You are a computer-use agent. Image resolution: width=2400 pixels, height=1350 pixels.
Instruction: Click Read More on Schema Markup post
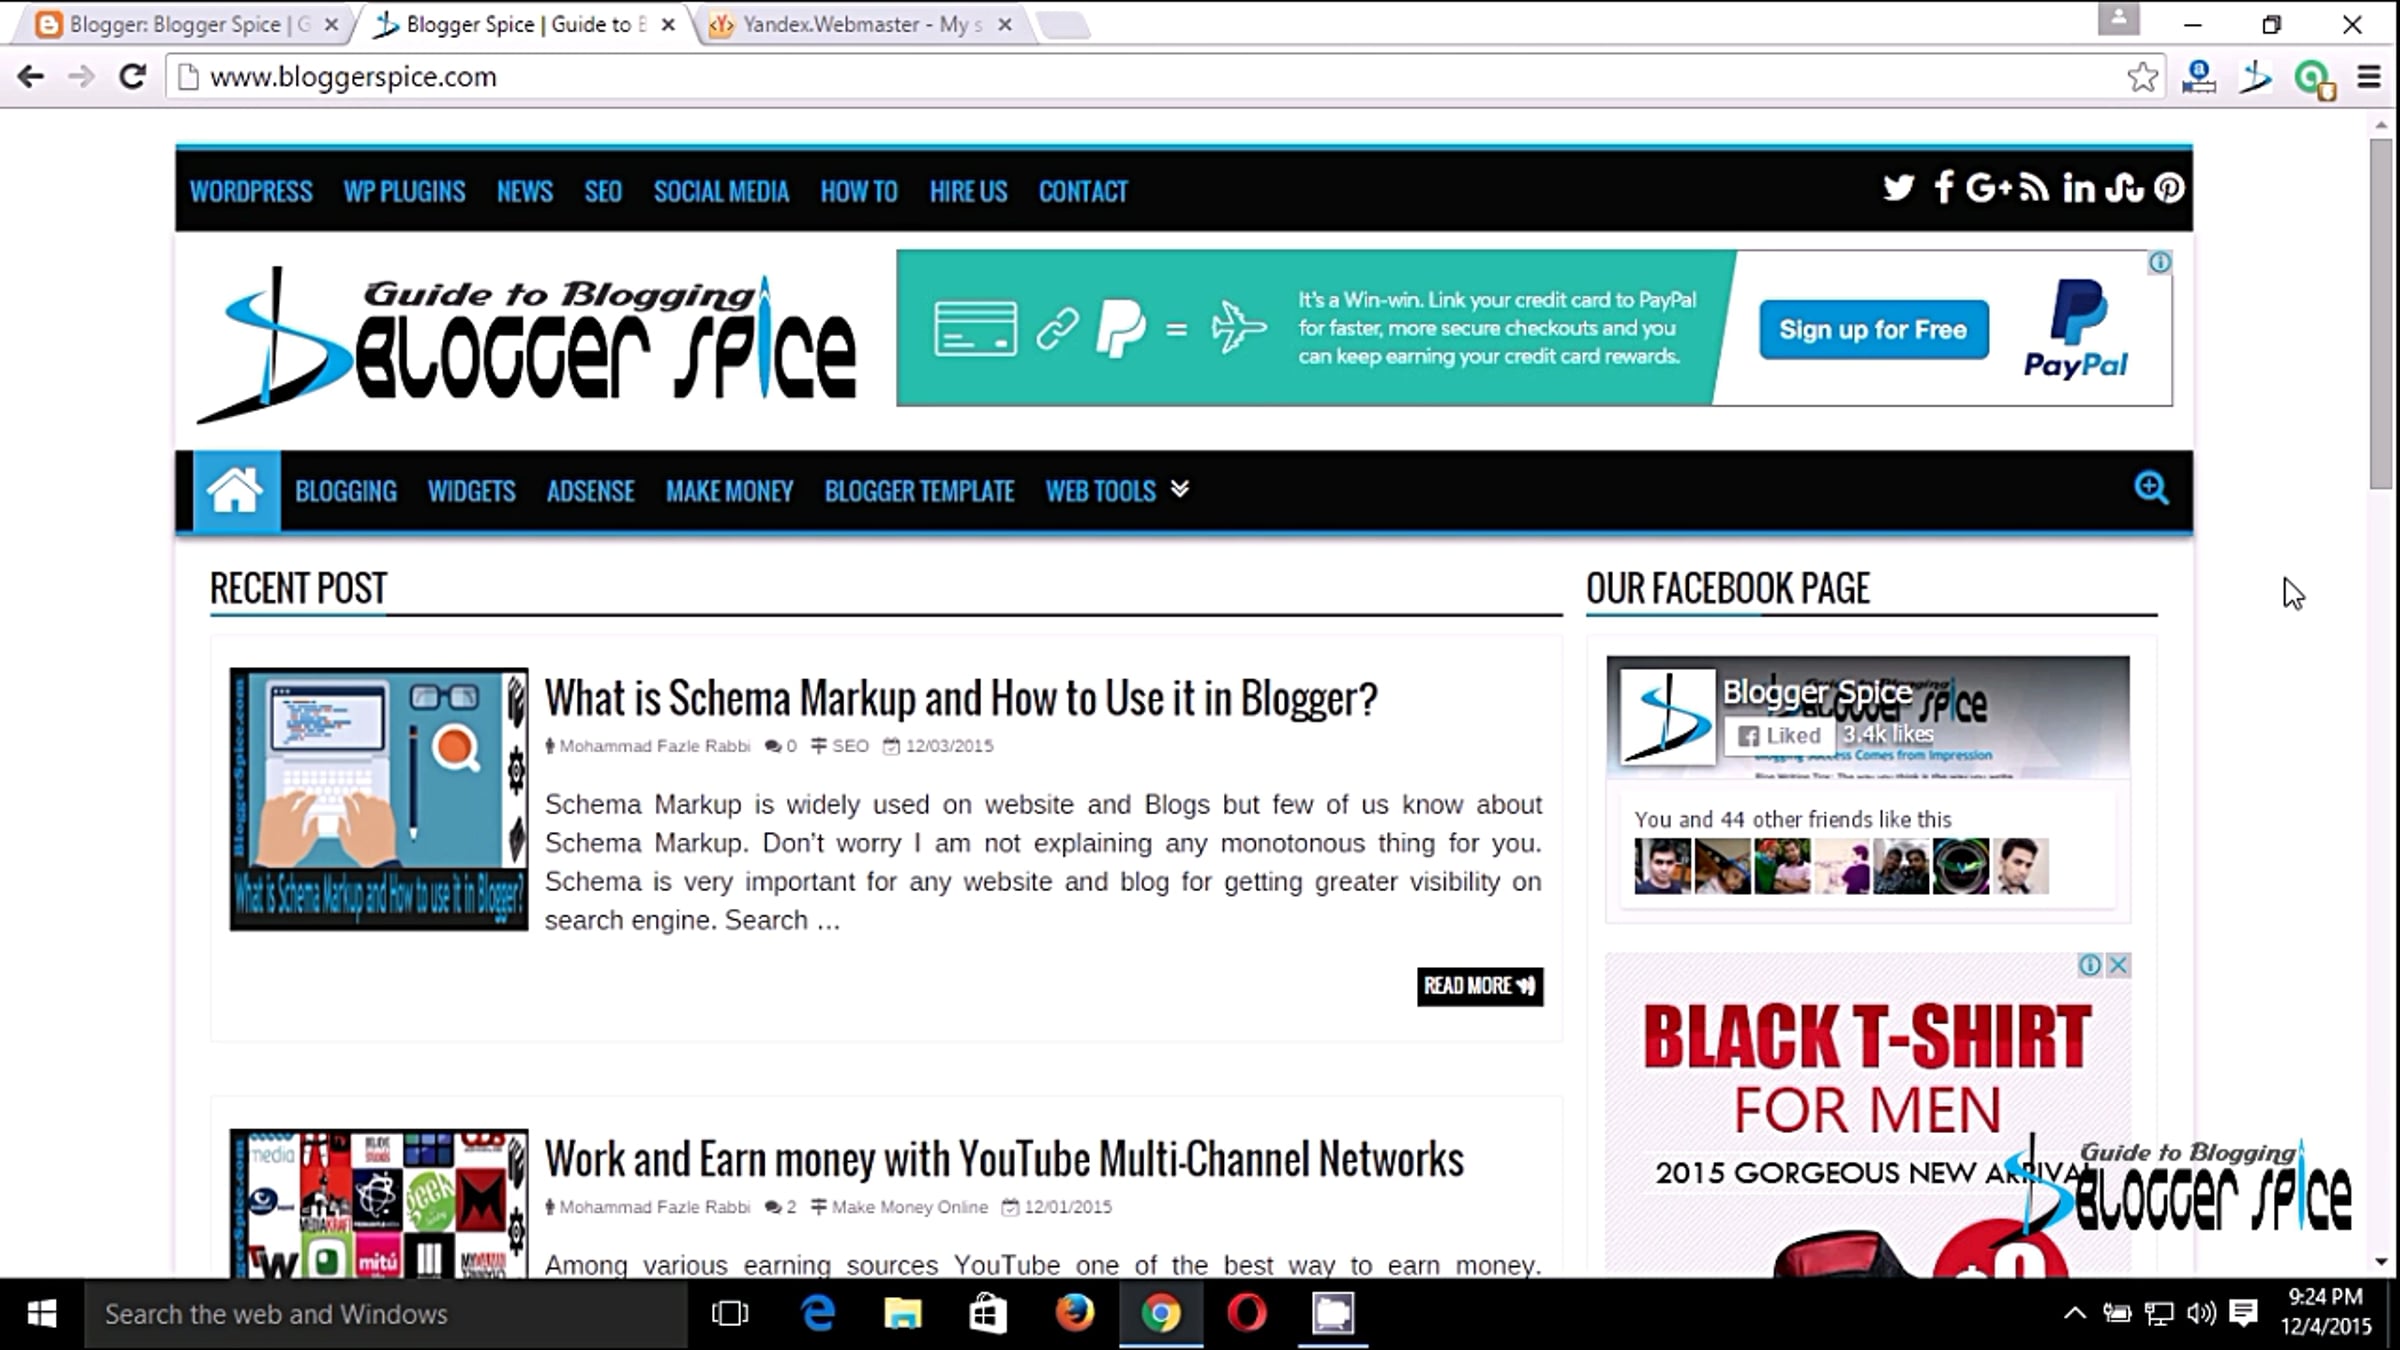(1479, 986)
